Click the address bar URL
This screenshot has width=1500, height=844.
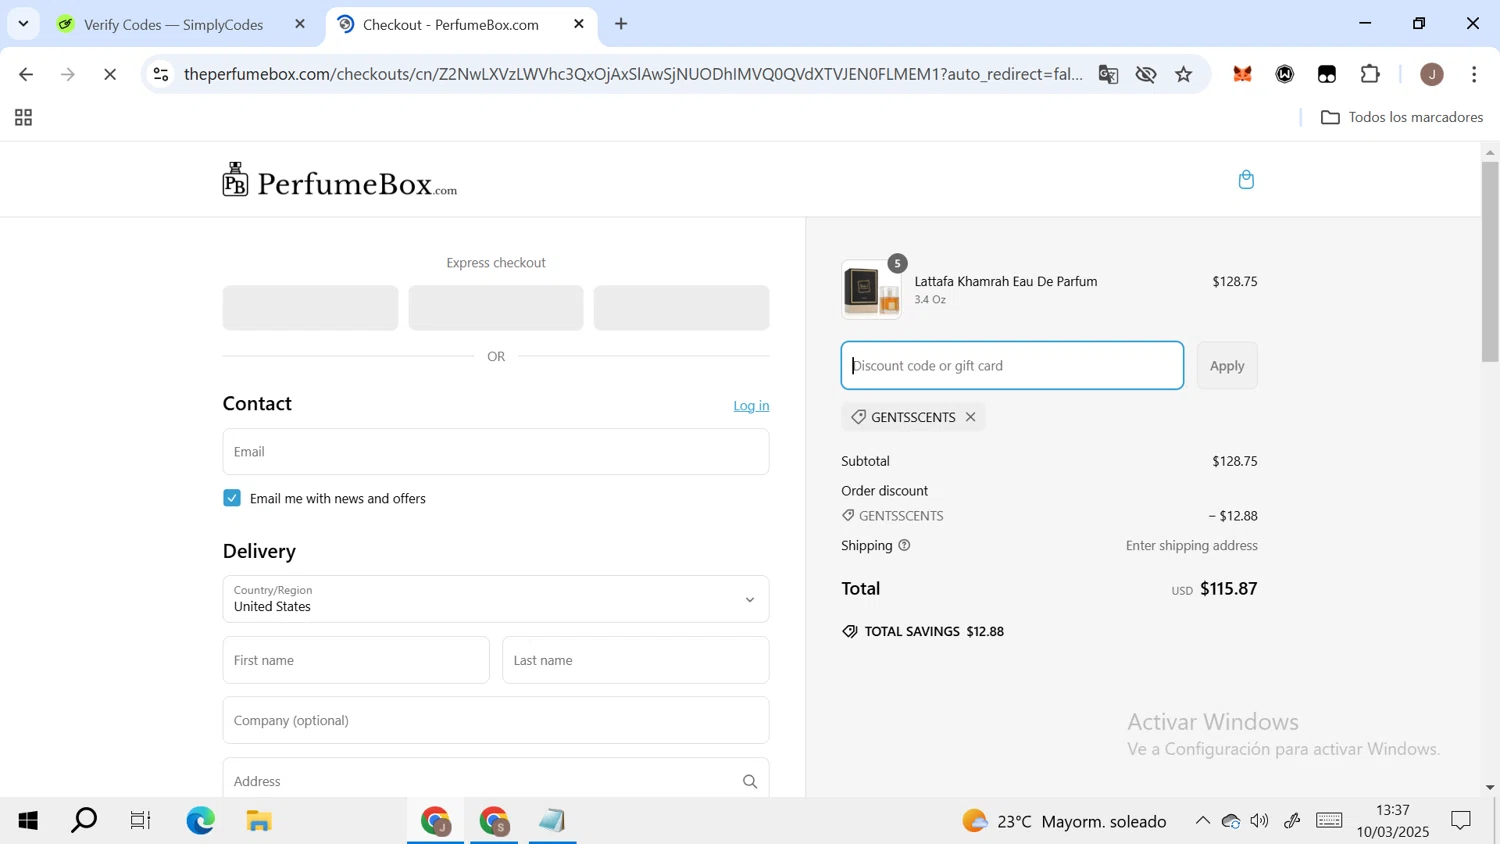[633, 74]
